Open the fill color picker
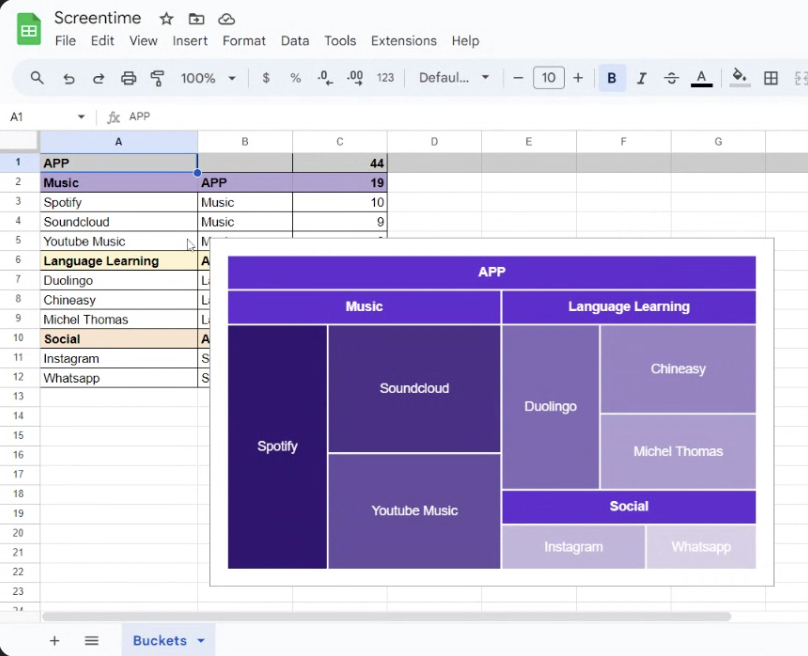Image resolution: width=808 pixels, height=656 pixels. coord(739,78)
